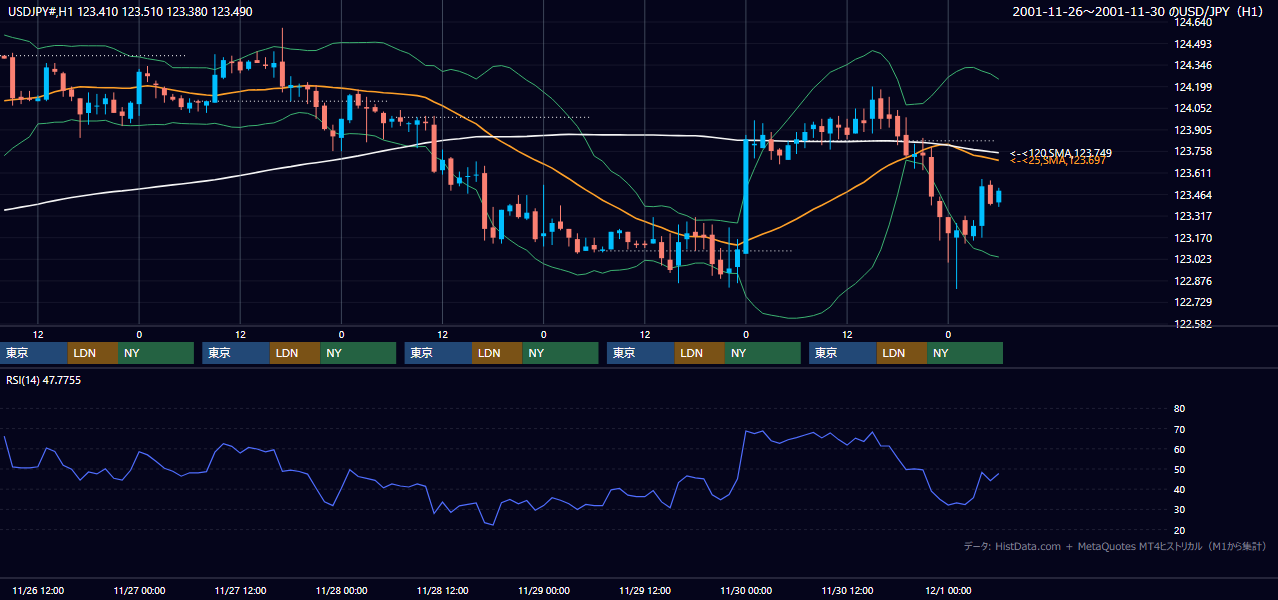Click the LDN session block for 11/27

pyautogui.click(x=295, y=353)
